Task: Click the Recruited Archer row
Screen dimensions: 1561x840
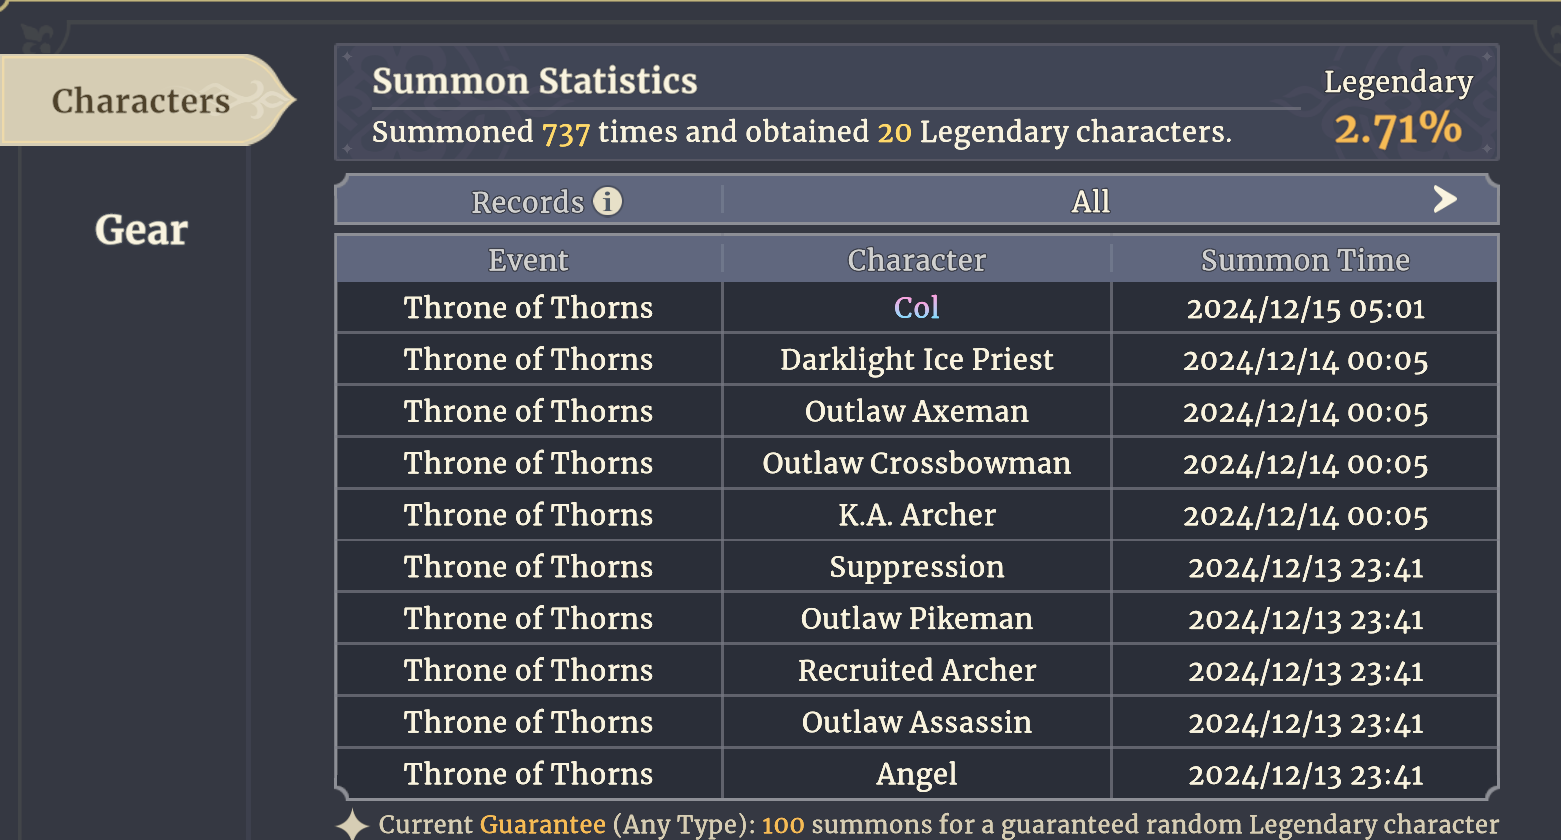Action: pos(917,671)
